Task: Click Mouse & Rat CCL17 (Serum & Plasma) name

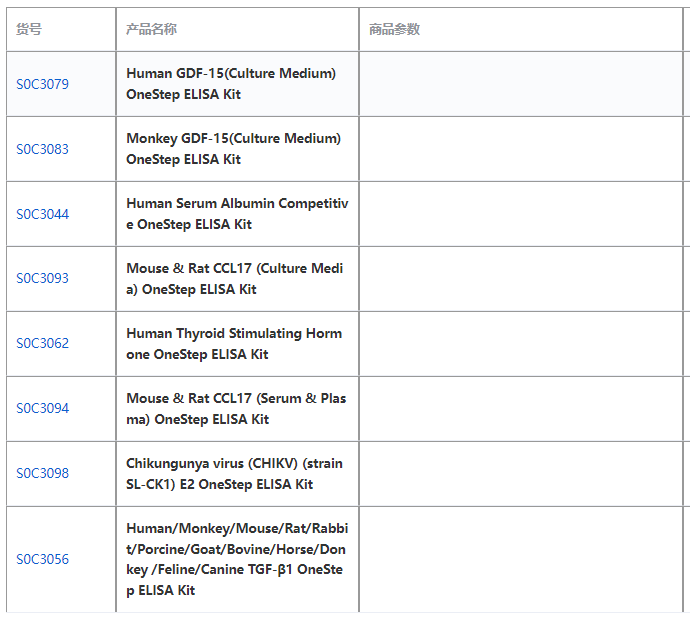Action: [236, 408]
